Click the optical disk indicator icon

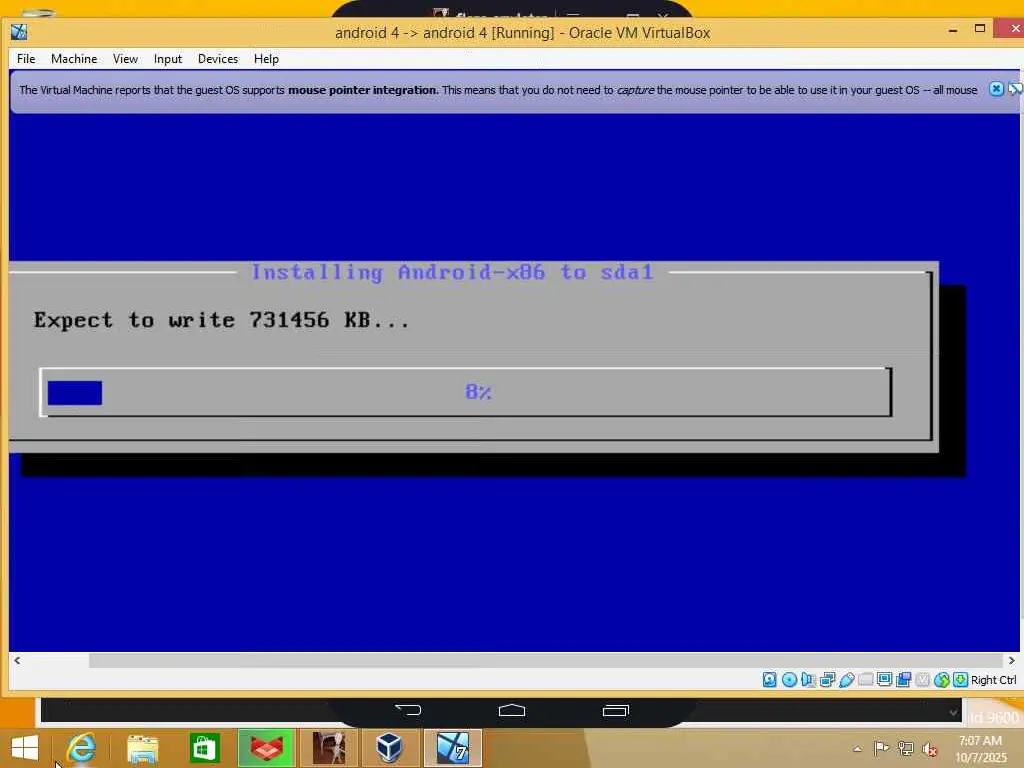pos(789,680)
